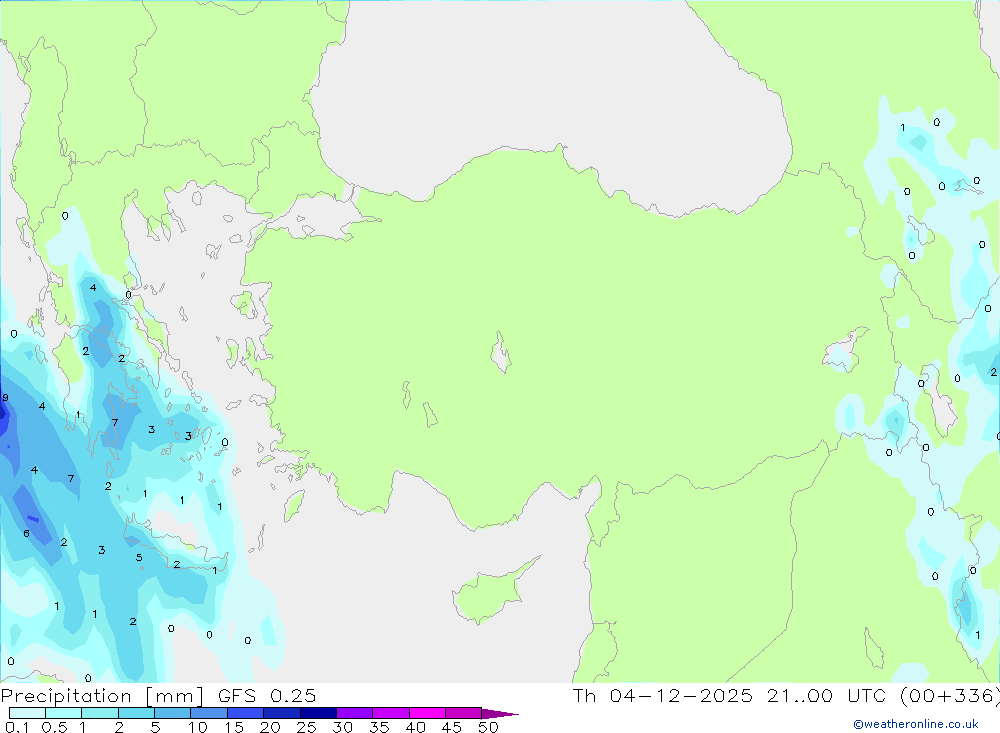Click the '35' legend scale label
This screenshot has height=733, width=1000.
[x=379, y=727]
